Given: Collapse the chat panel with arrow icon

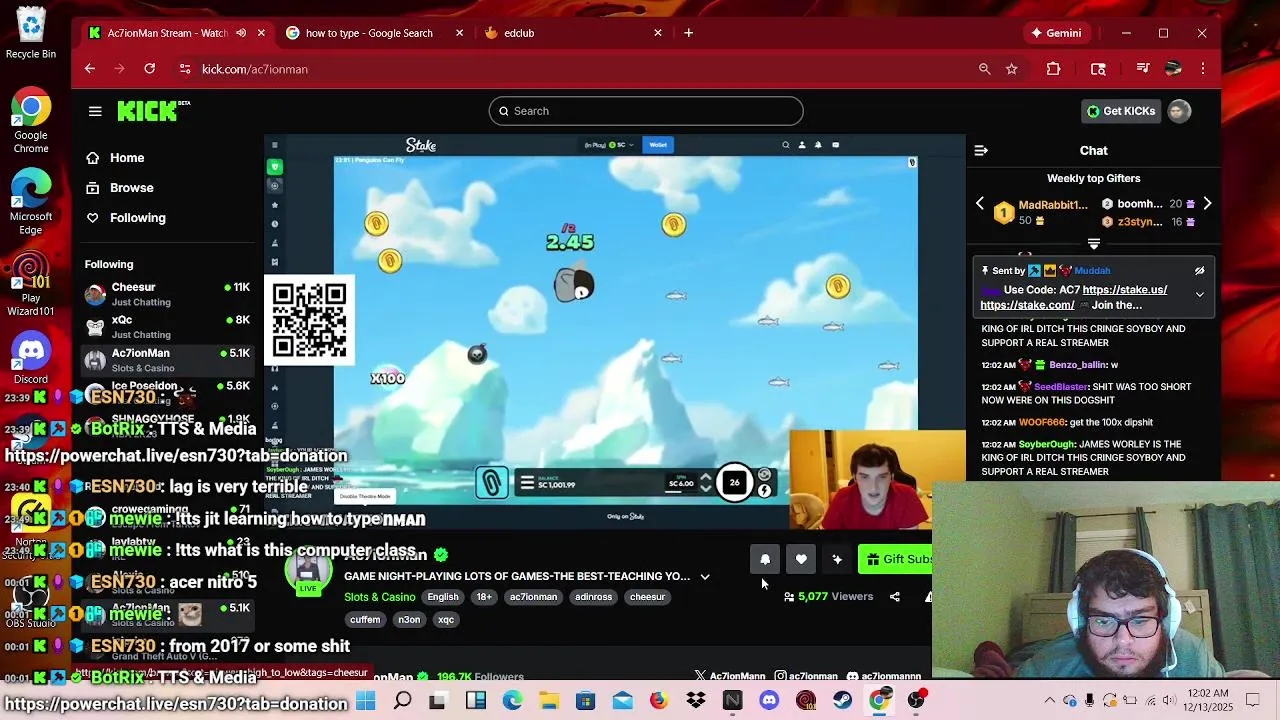Looking at the screenshot, I should 981,151.
